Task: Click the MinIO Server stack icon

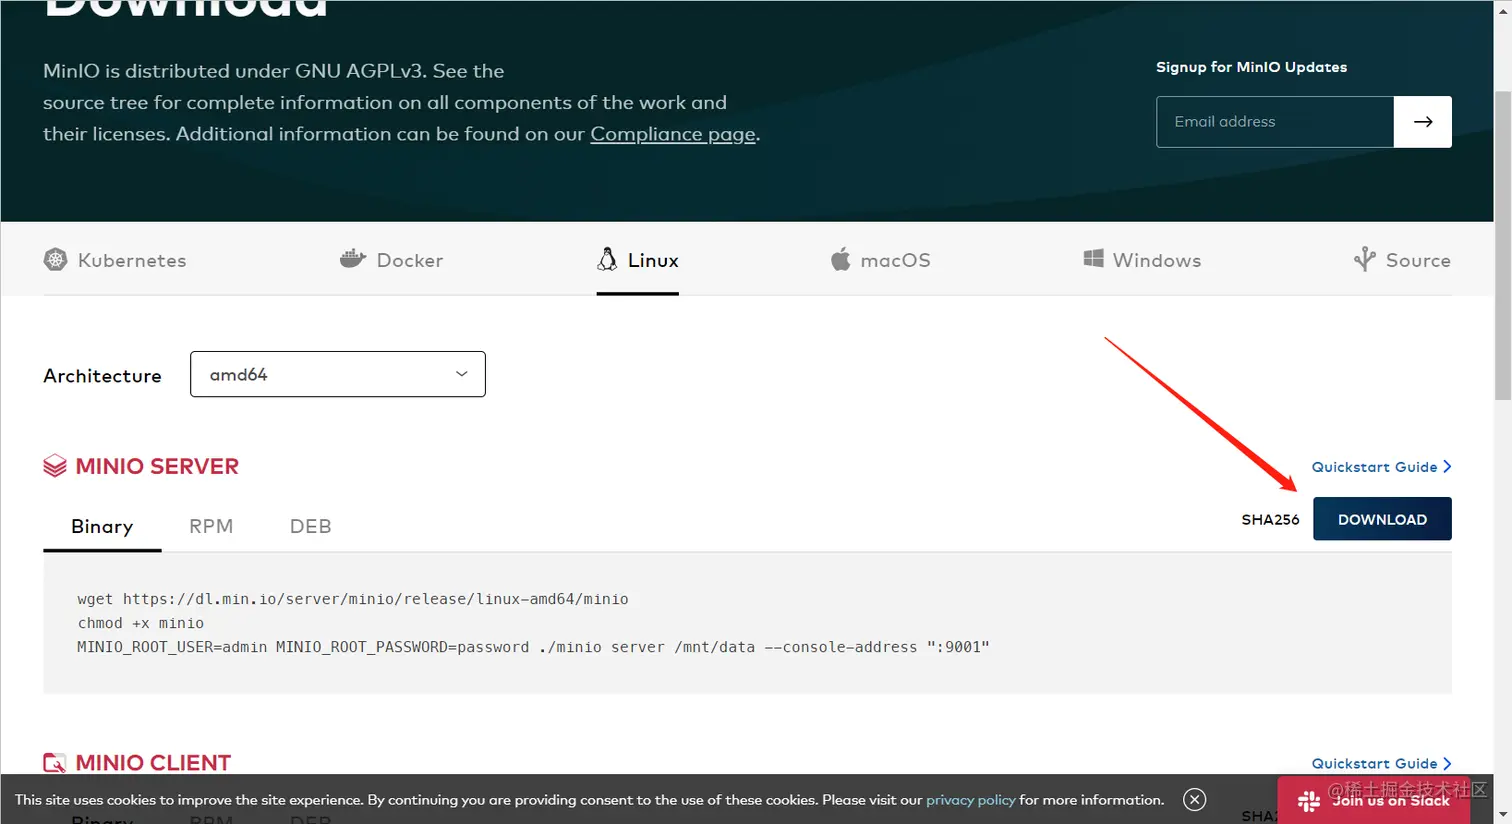Action: pos(55,466)
